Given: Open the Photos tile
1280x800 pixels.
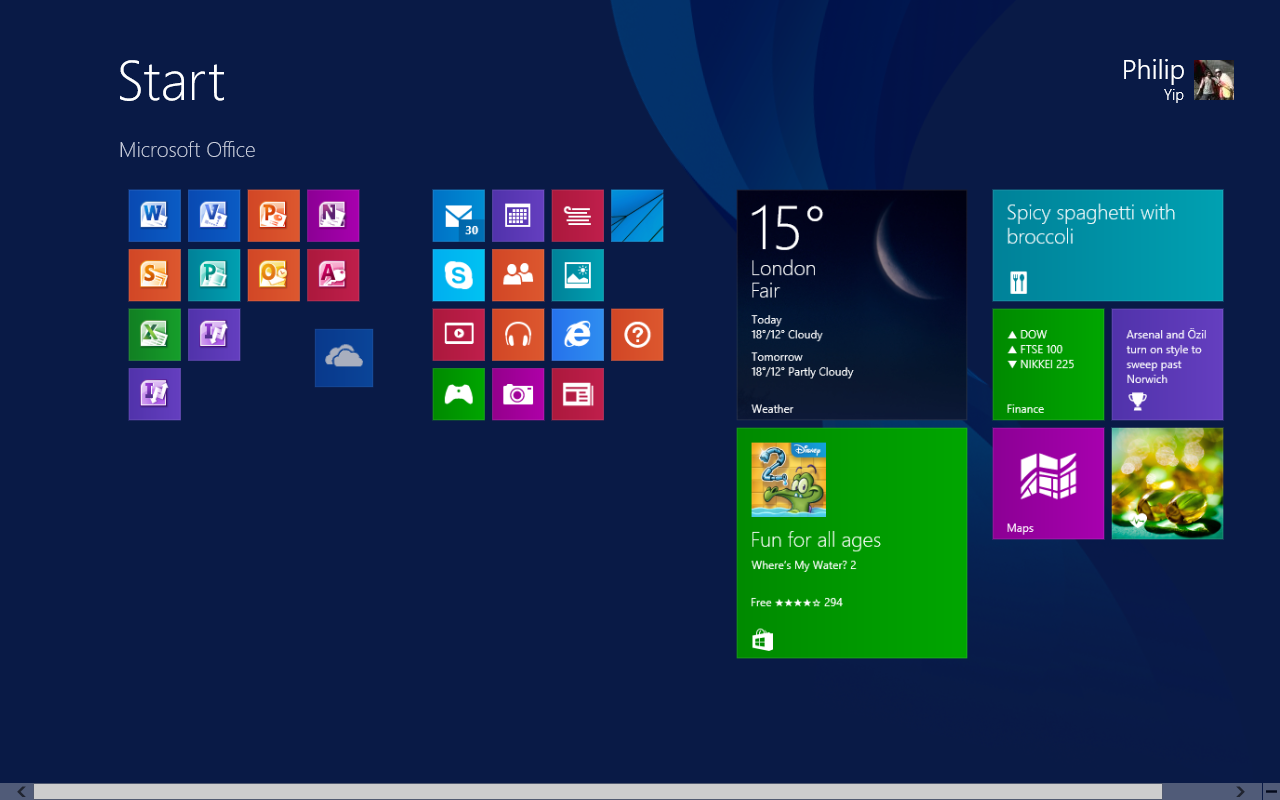Looking at the screenshot, I should click(578, 275).
